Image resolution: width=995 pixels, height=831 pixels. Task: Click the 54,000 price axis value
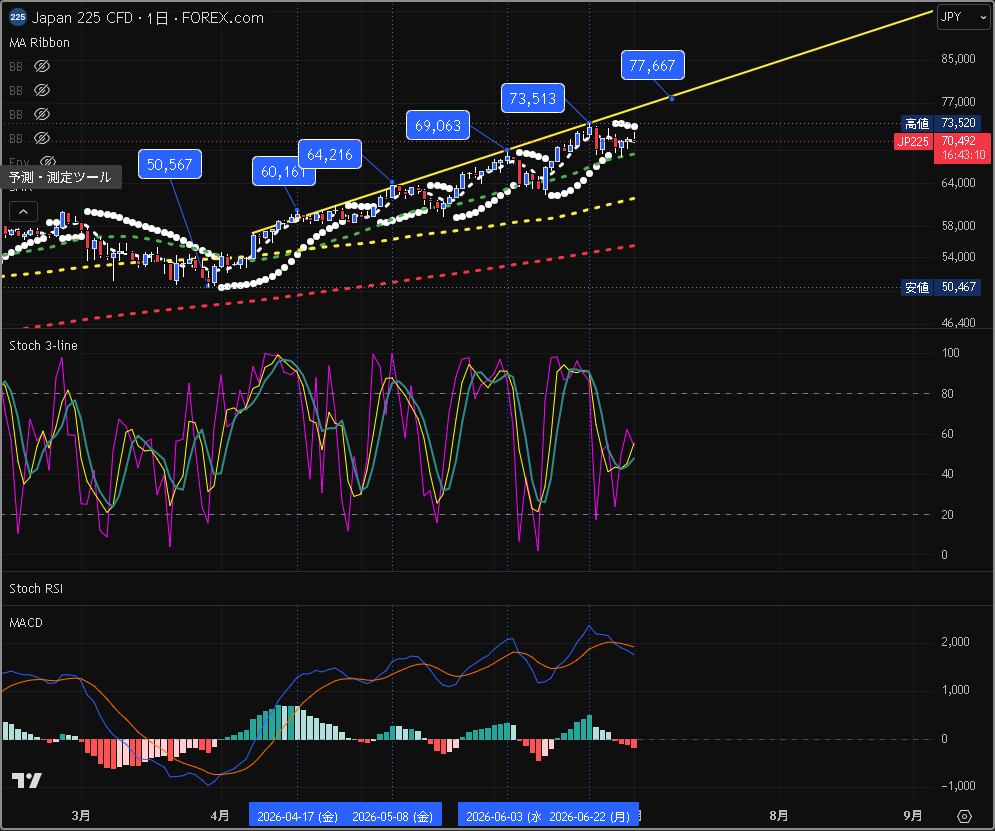pyautogui.click(x=958, y=257)
